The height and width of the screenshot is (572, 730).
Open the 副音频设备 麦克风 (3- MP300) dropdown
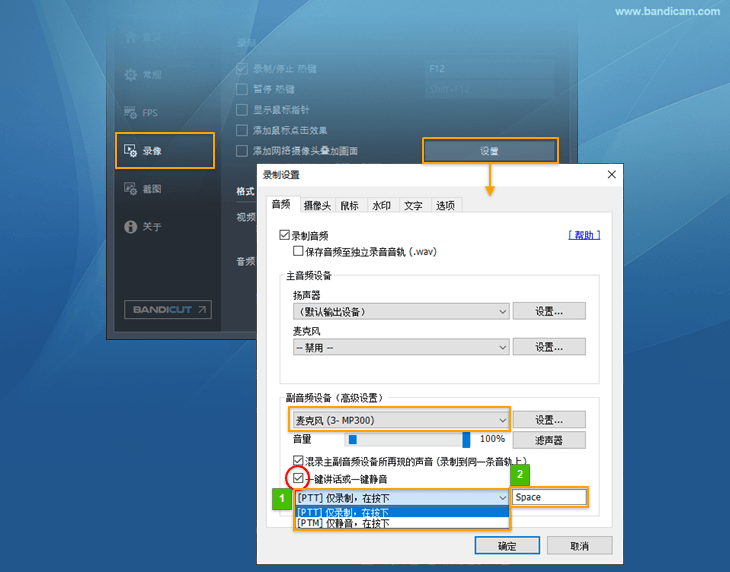click(401, 420)
